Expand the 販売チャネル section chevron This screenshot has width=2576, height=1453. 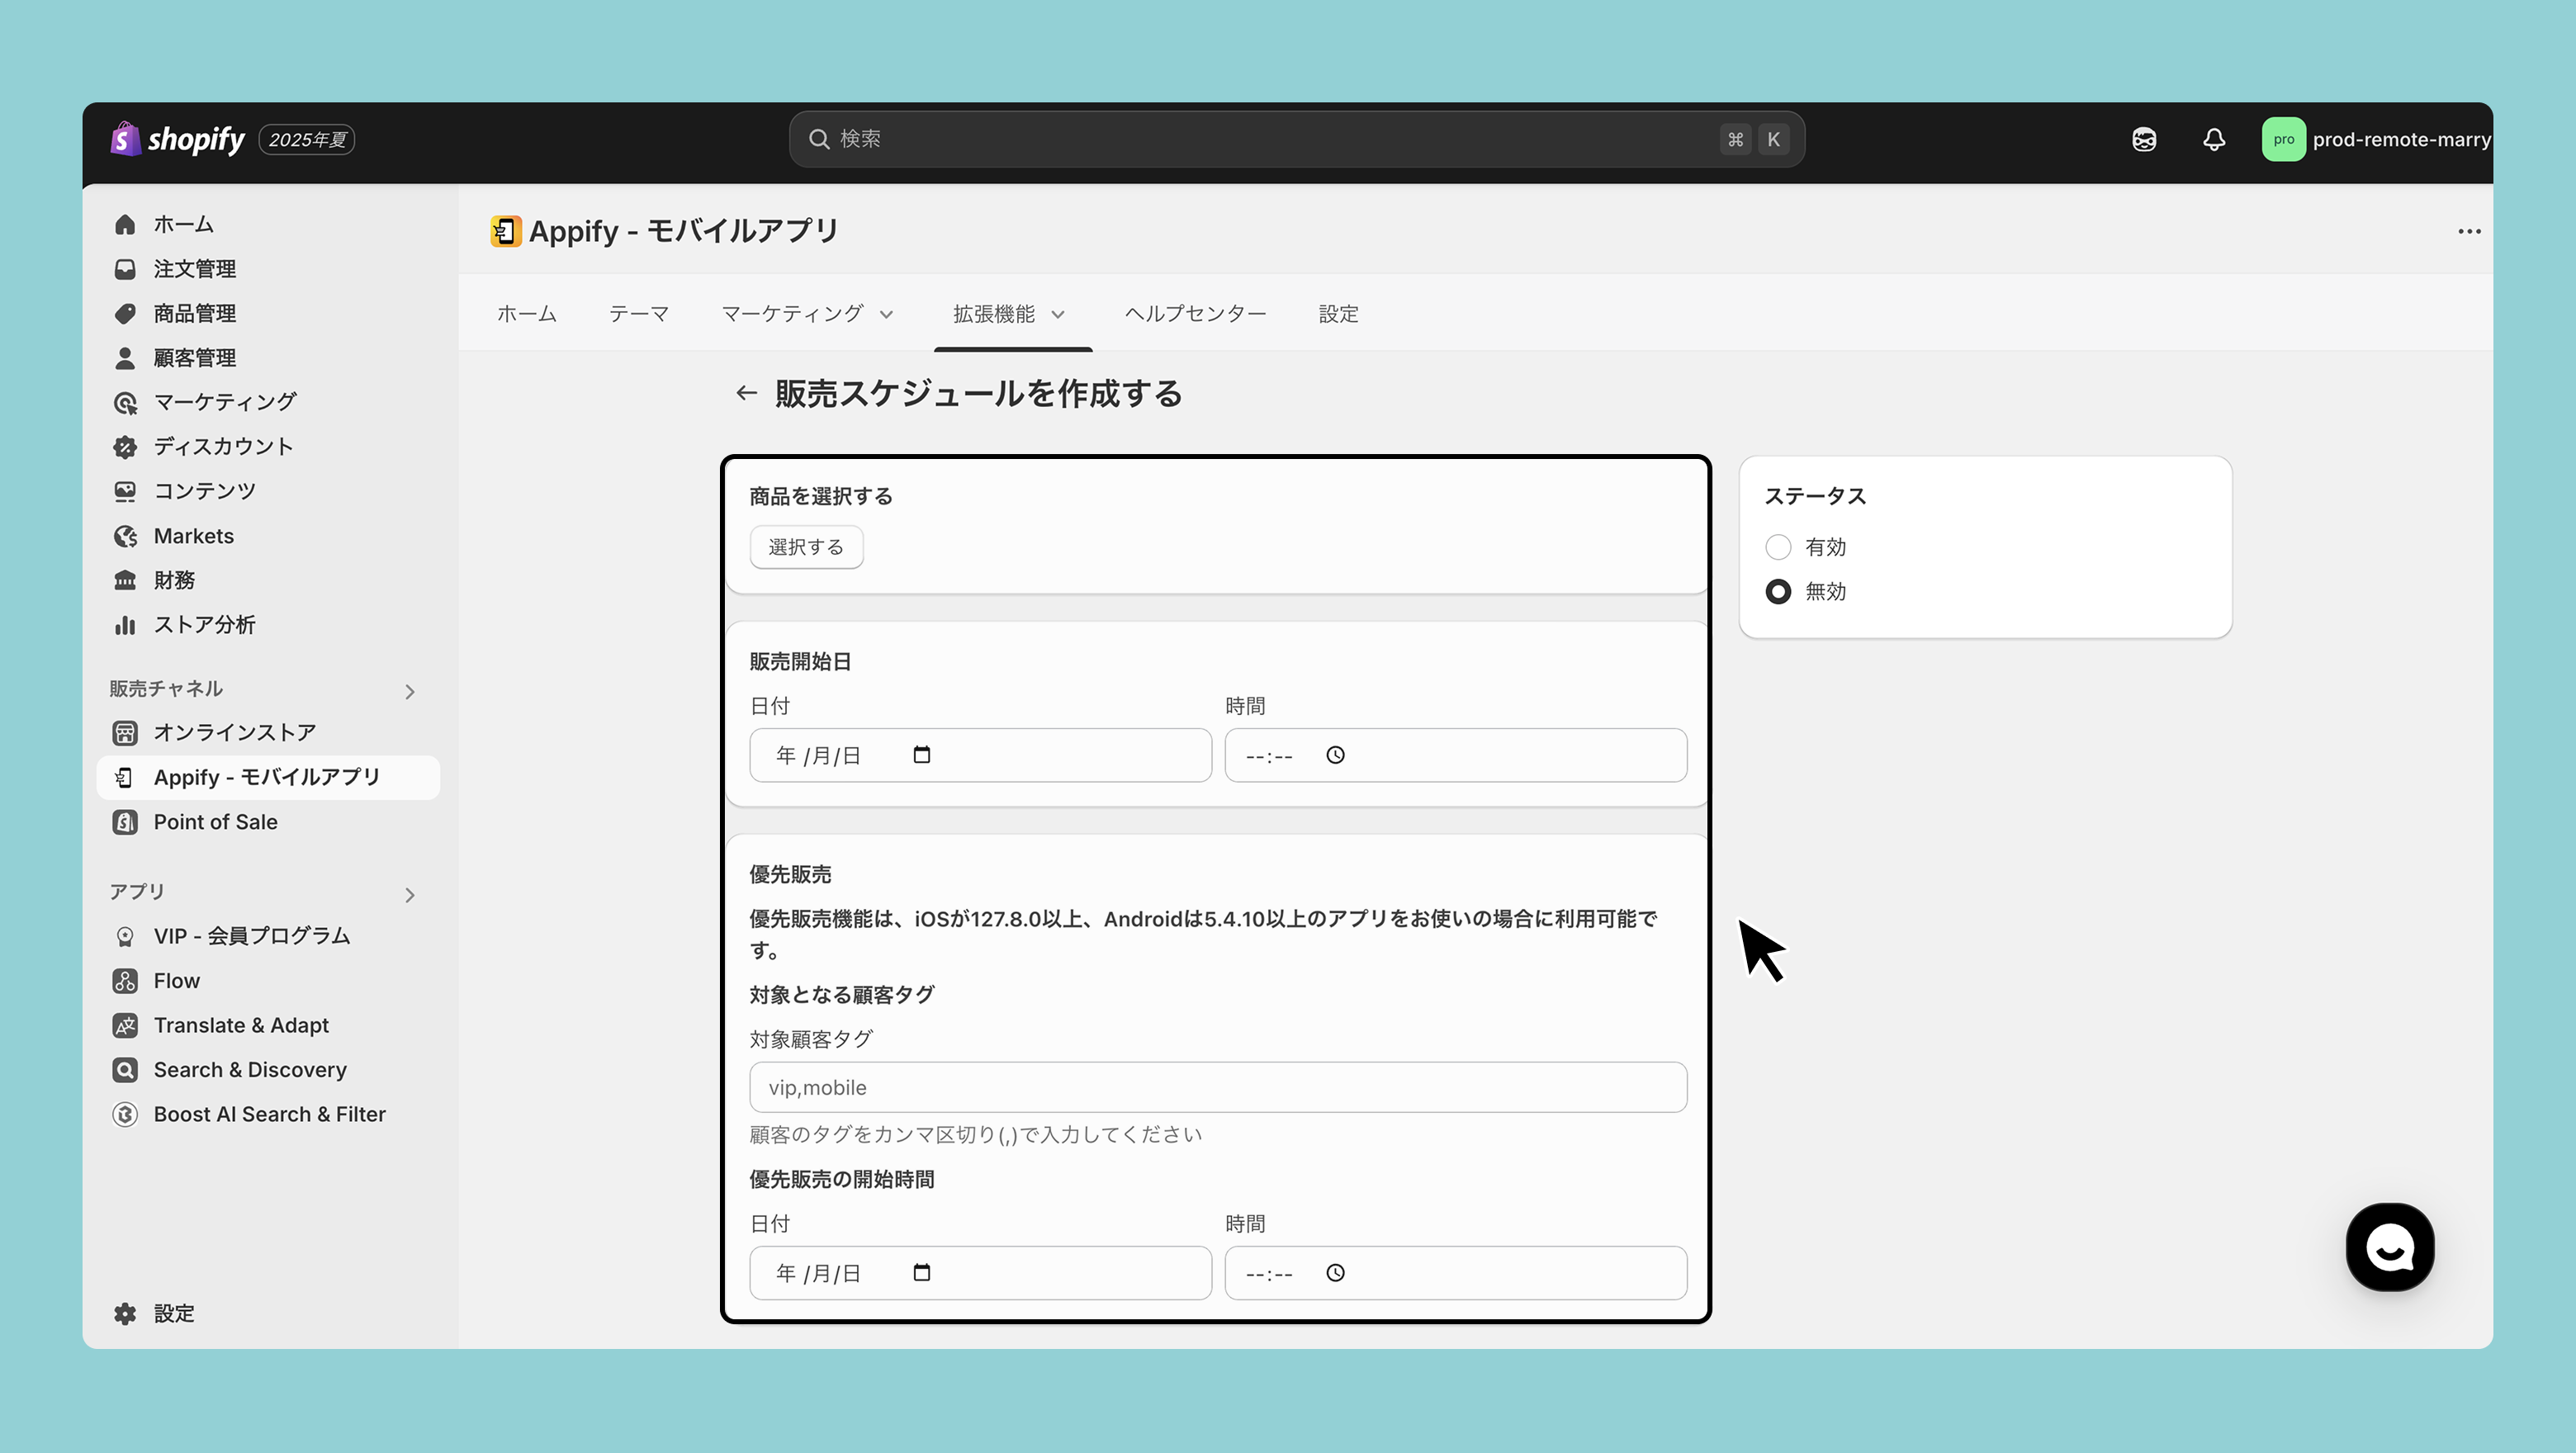[x=409, y=691]
